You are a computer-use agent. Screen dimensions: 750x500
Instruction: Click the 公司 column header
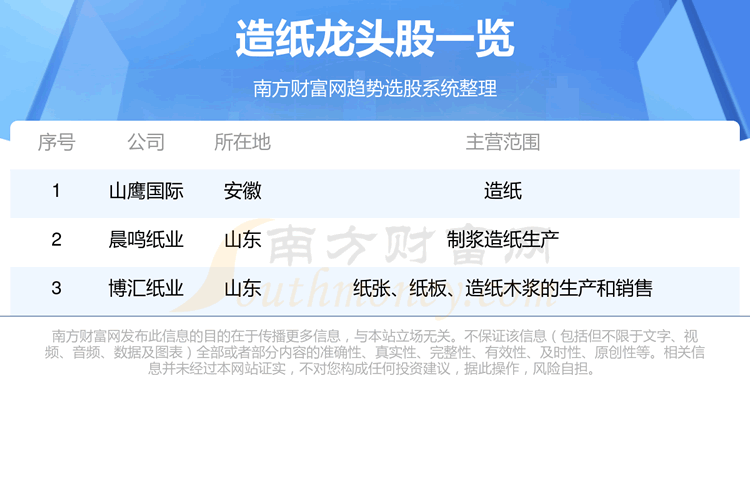(146, 142)
